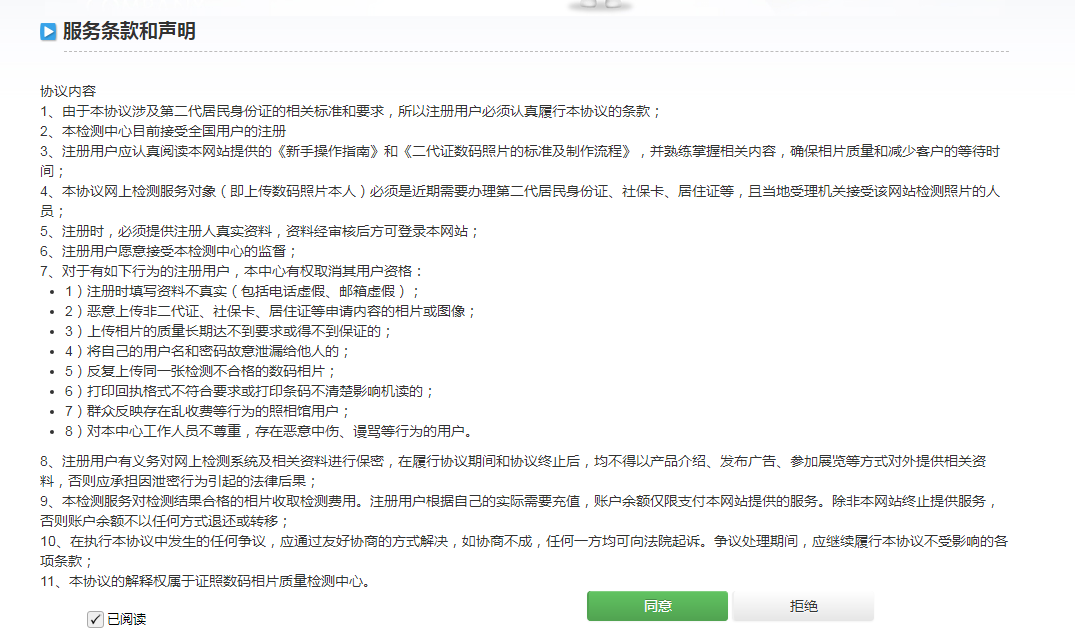
Task: Click clause 6 注册用户愿意接受本检测中心的监督
Action: [x=169, y=251]
